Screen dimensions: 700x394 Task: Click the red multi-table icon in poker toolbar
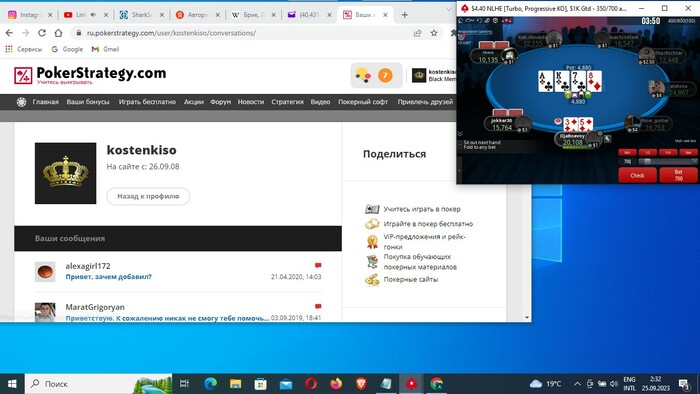(507, 21)
